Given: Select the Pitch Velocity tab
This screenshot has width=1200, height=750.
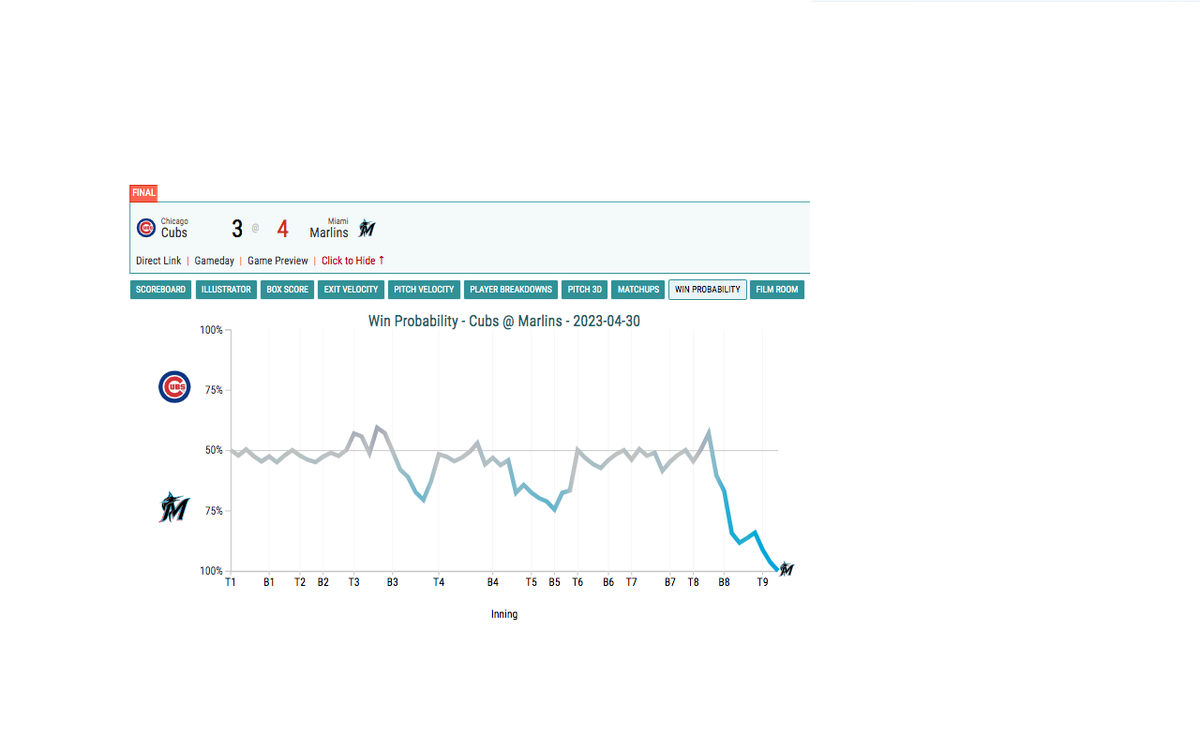Looking at the screenshot, I should 425,290.
